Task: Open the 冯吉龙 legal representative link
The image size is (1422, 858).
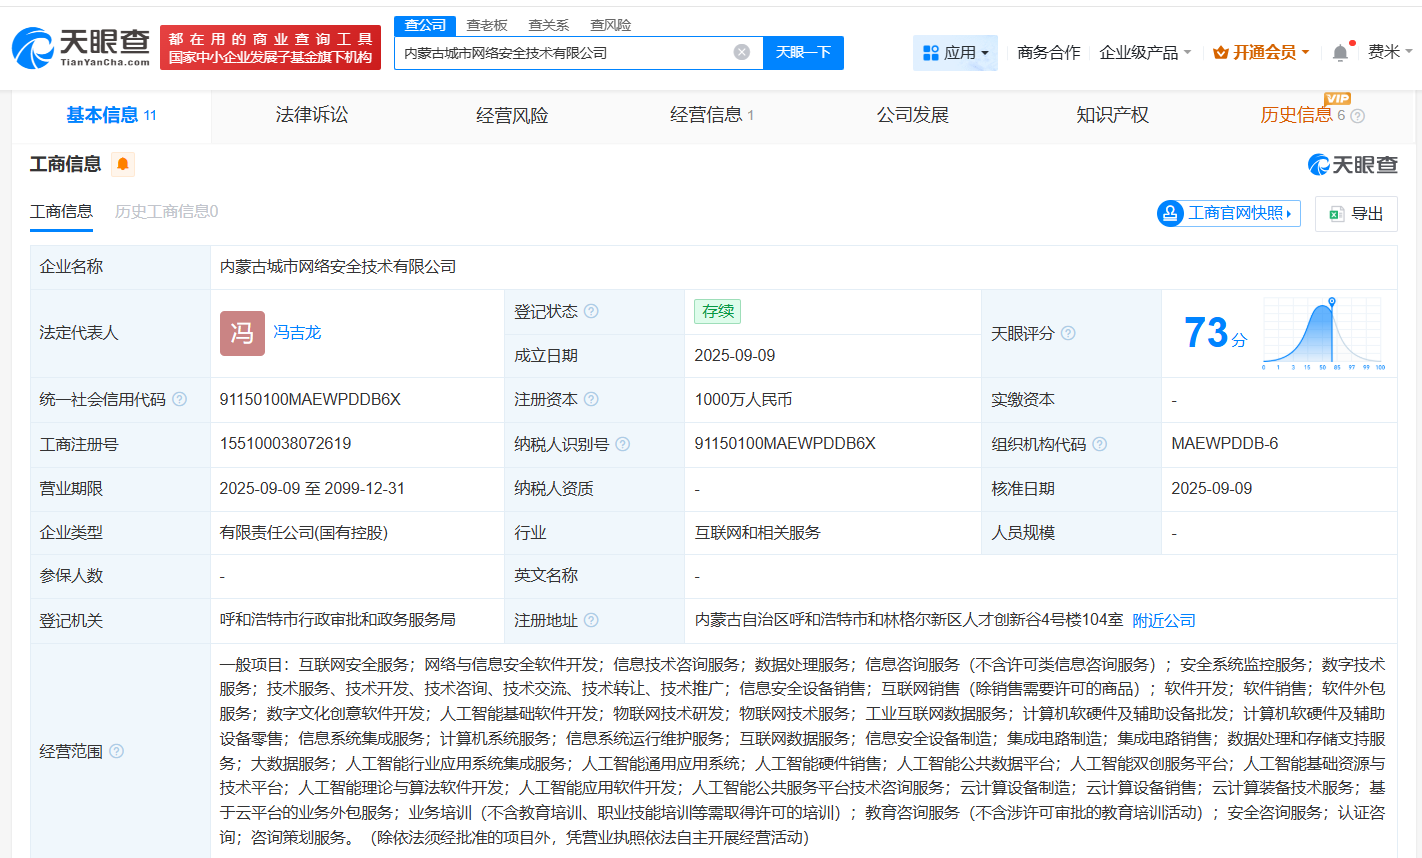Action: 297,333
